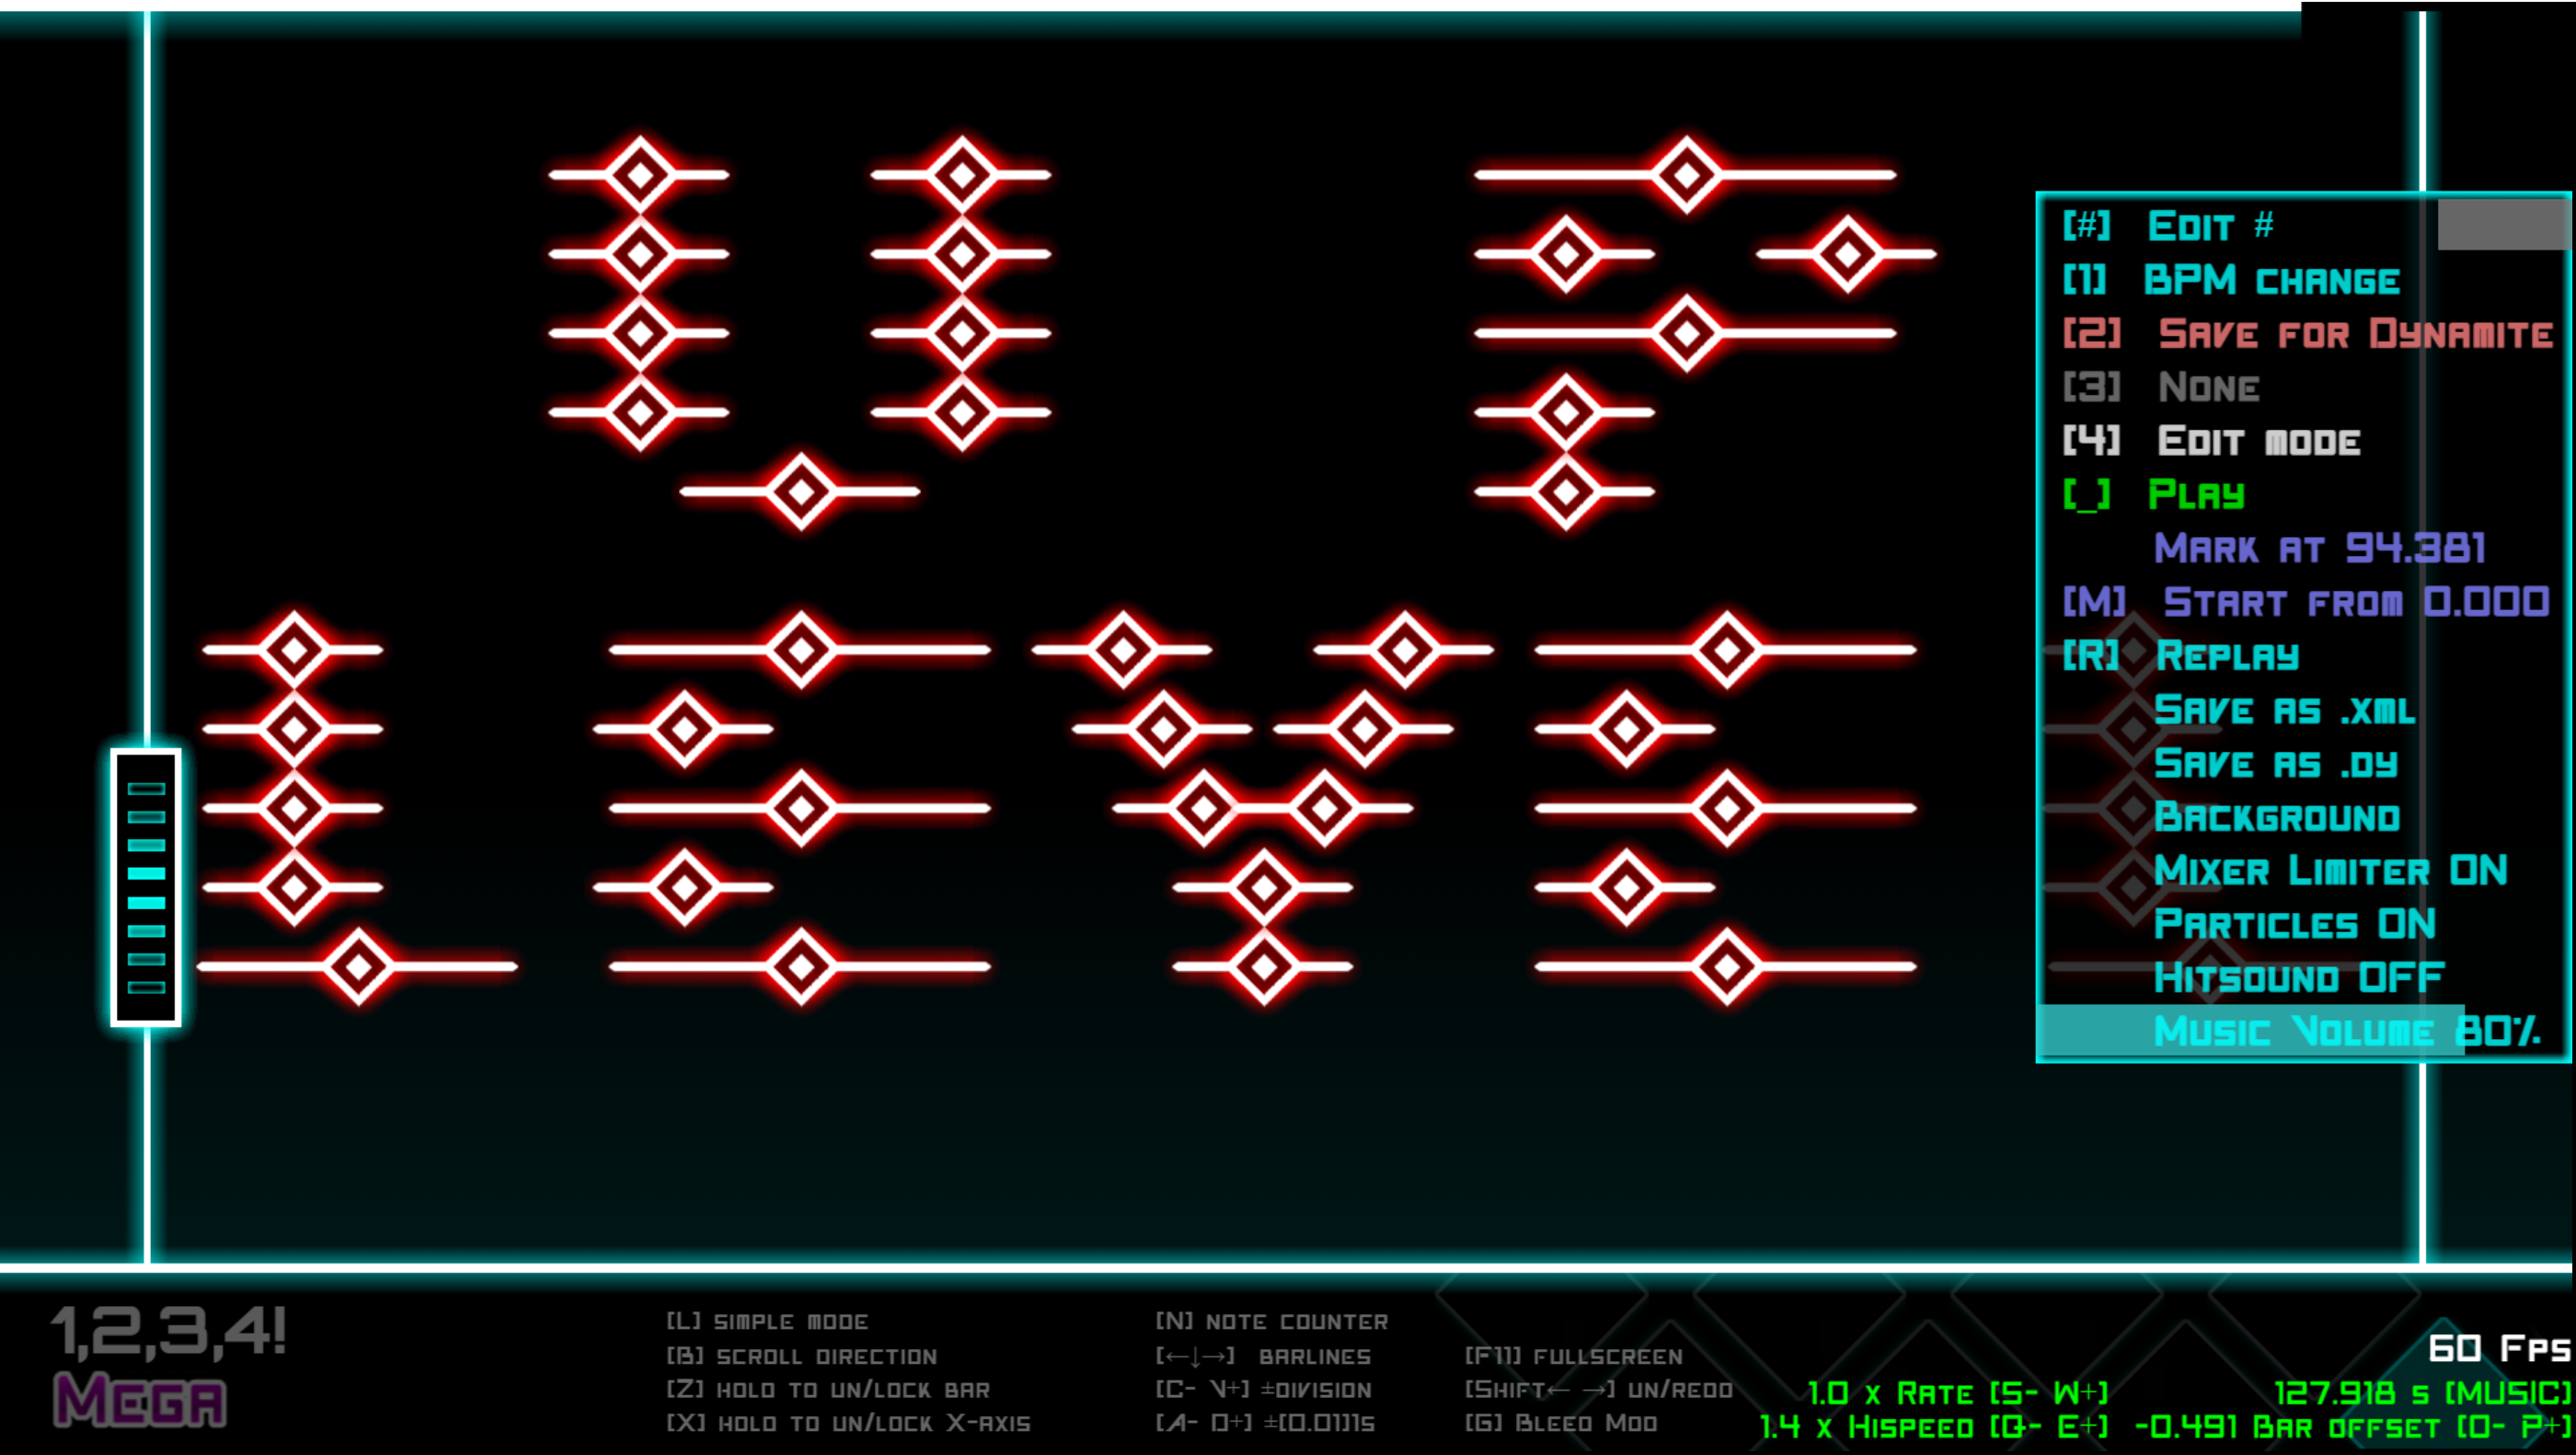
Task: Select the topmost wide note of letter P
Action: 1686,175
